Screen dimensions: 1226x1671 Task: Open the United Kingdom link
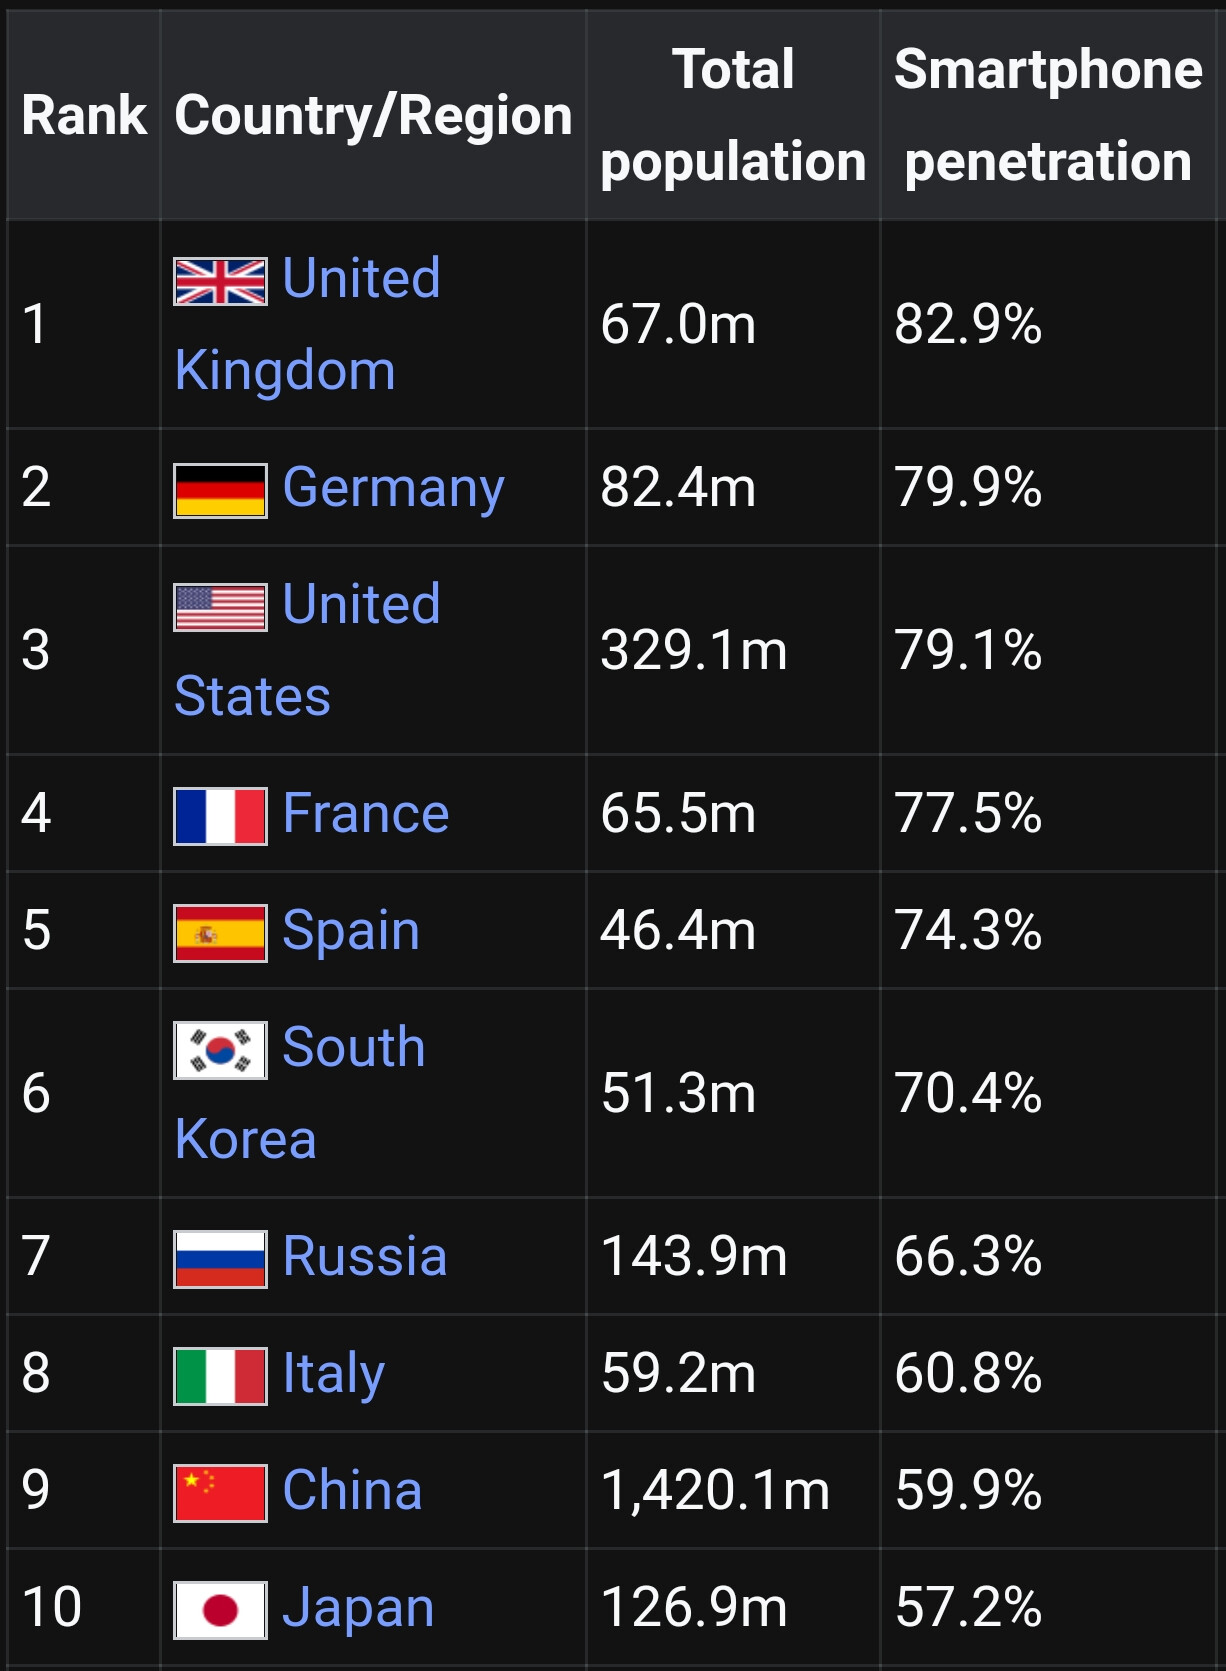click(360, 279)
